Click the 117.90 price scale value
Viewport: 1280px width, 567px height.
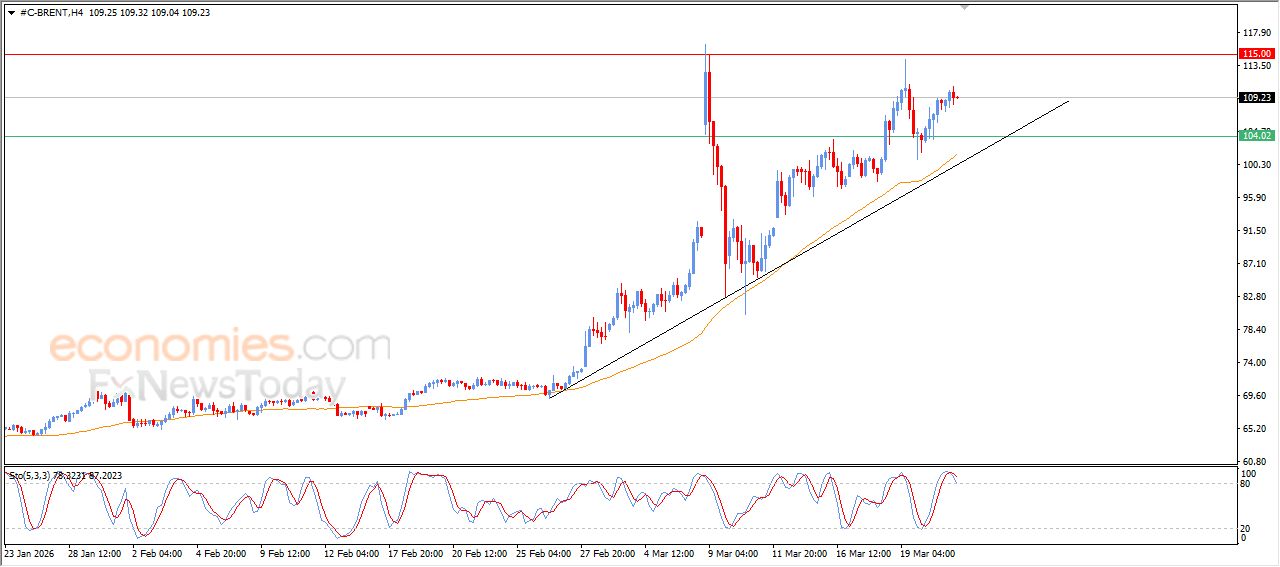[1254, 33]
